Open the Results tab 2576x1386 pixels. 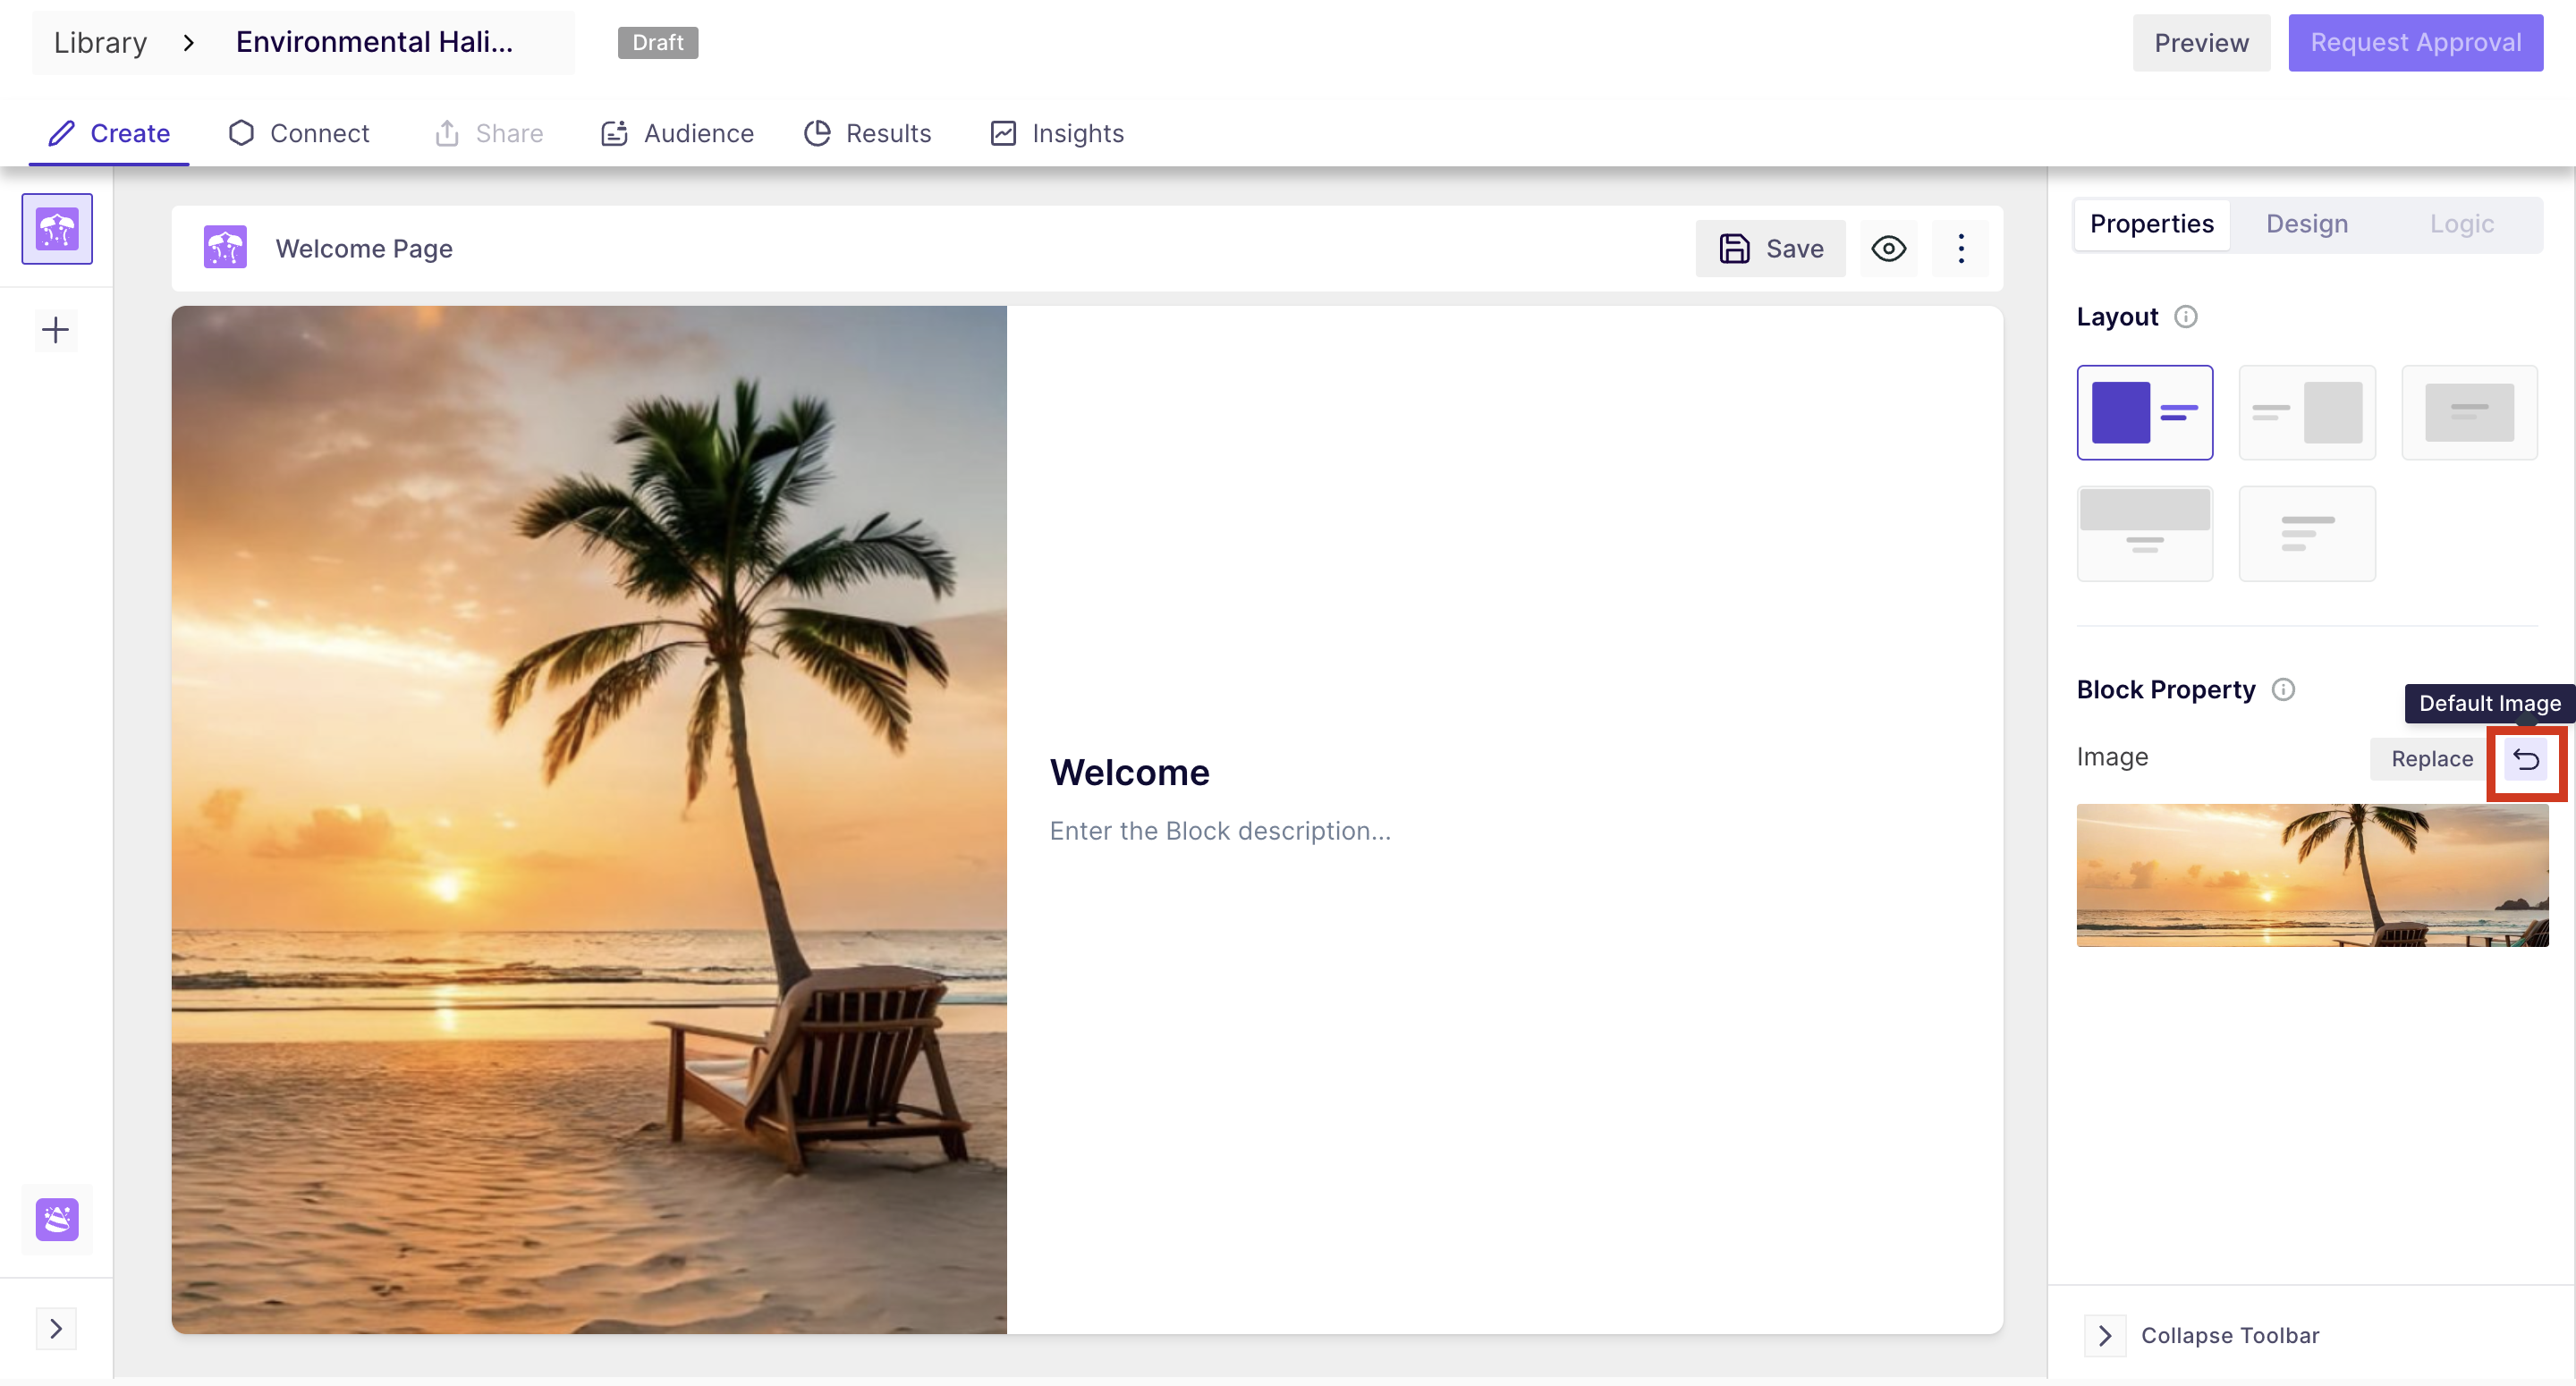click(x=867, y=134)
